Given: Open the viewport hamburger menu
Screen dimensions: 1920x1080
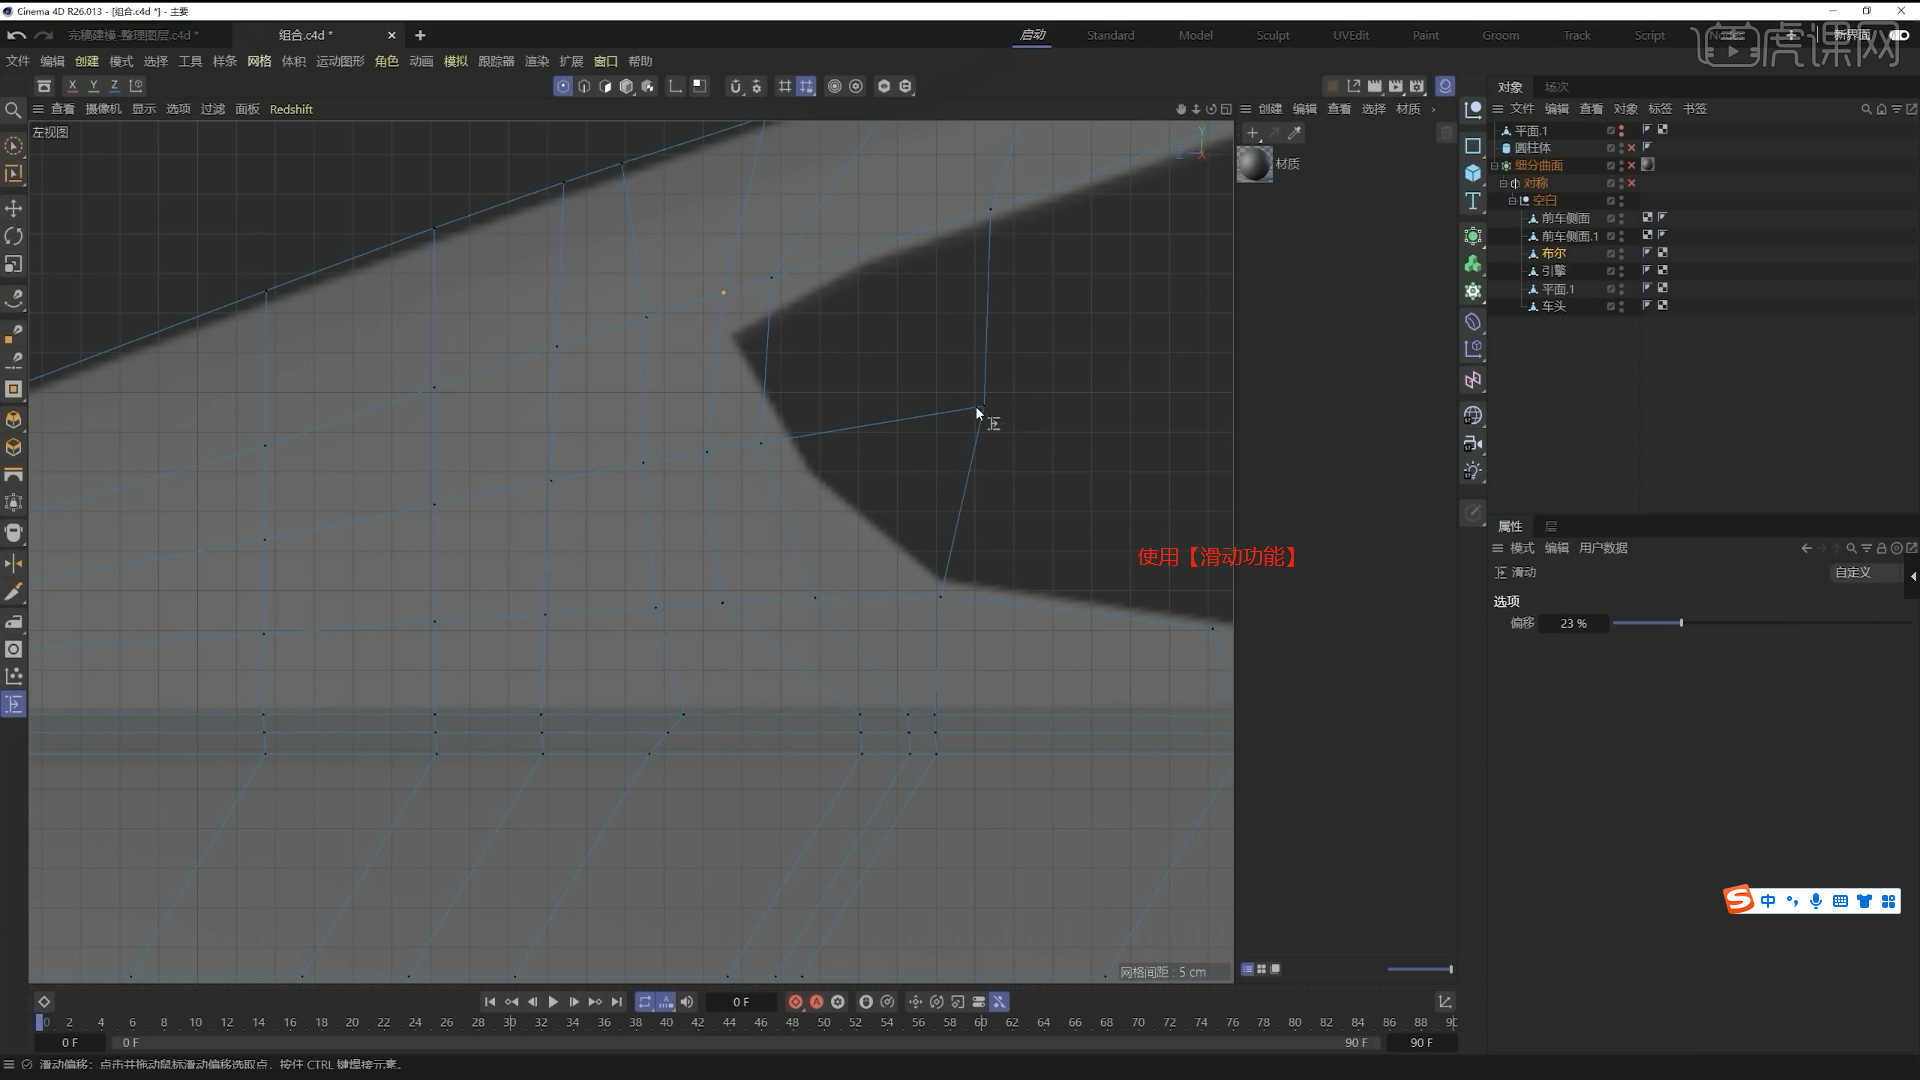Looking at the screenshot, I should 38,109.
